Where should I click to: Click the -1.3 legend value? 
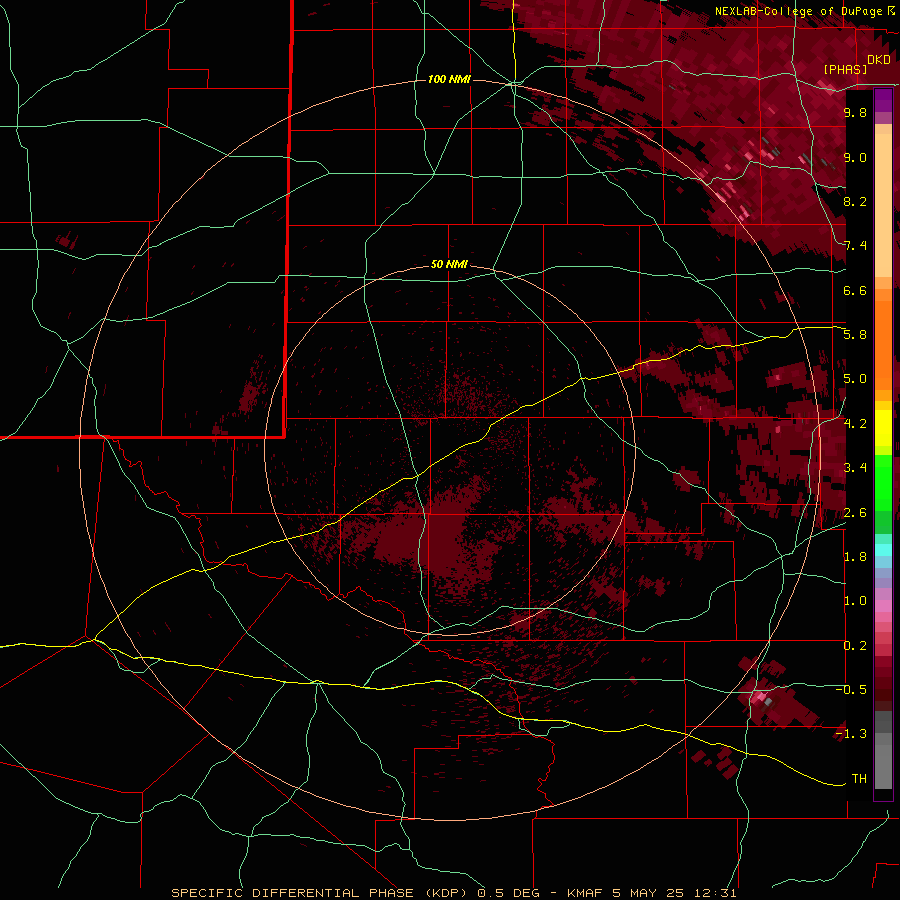(852, 734)
